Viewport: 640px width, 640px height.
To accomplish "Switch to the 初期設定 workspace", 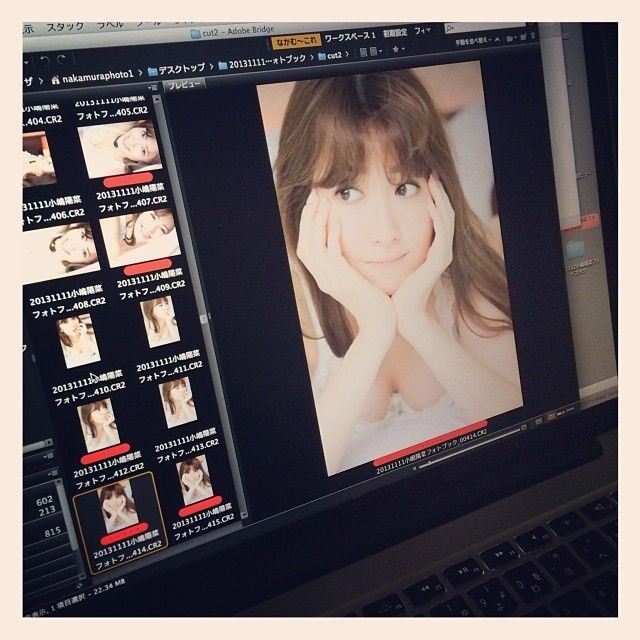I will [x=394, y=33].
